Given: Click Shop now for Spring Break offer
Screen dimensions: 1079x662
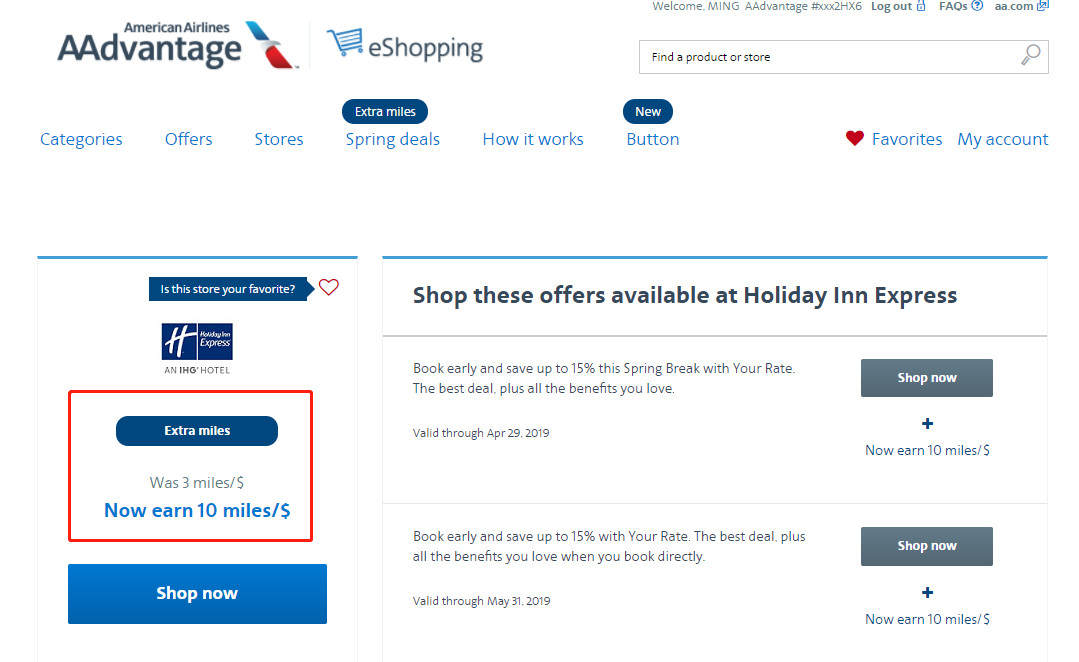Looking at the screenshot, I should pos(926,378).
